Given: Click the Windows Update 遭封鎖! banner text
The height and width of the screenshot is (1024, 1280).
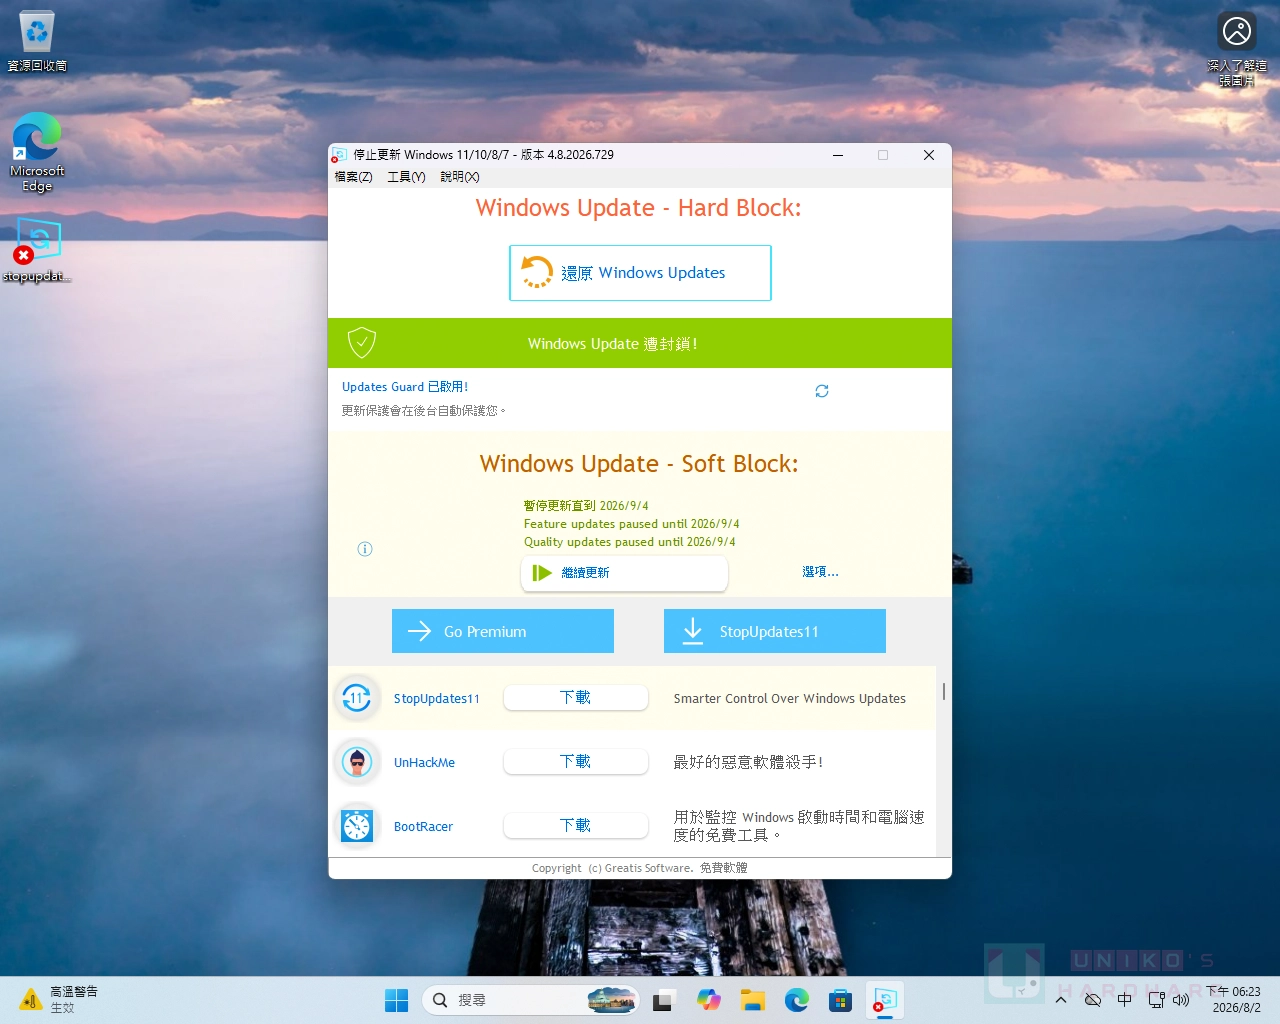Looking at the screenshot, I should point(613,344).
